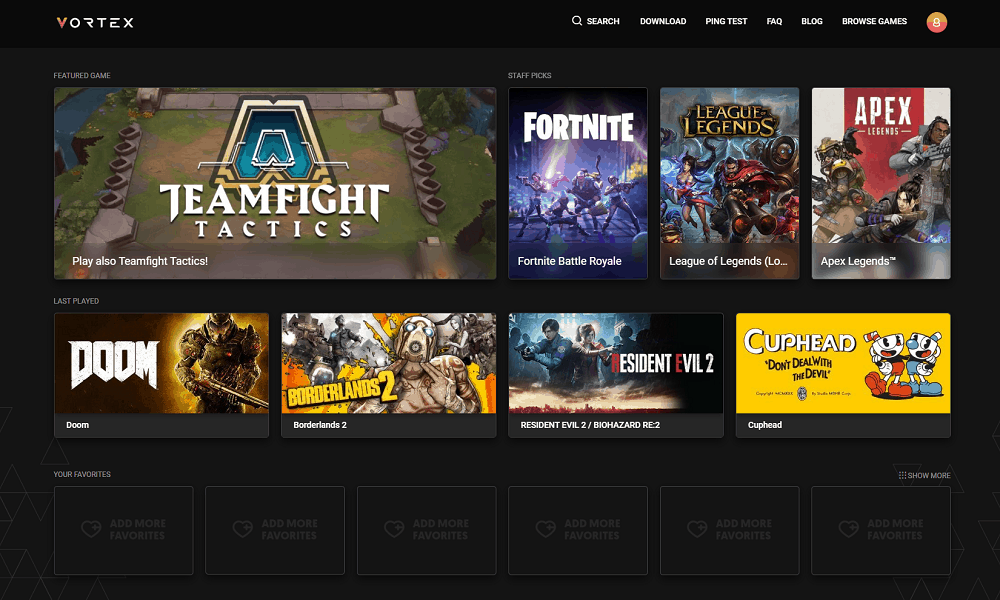Open the Teamfight Tactics featured banner
The width and height of the screenshot is (1000, 600).
click(275, 183)
